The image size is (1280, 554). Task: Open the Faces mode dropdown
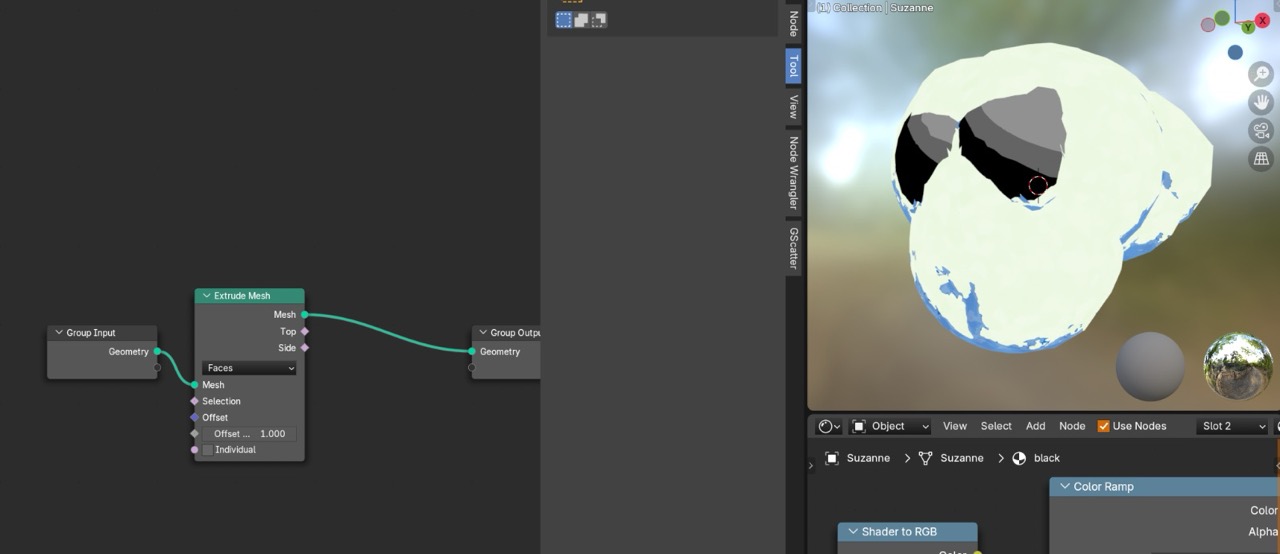249,368
